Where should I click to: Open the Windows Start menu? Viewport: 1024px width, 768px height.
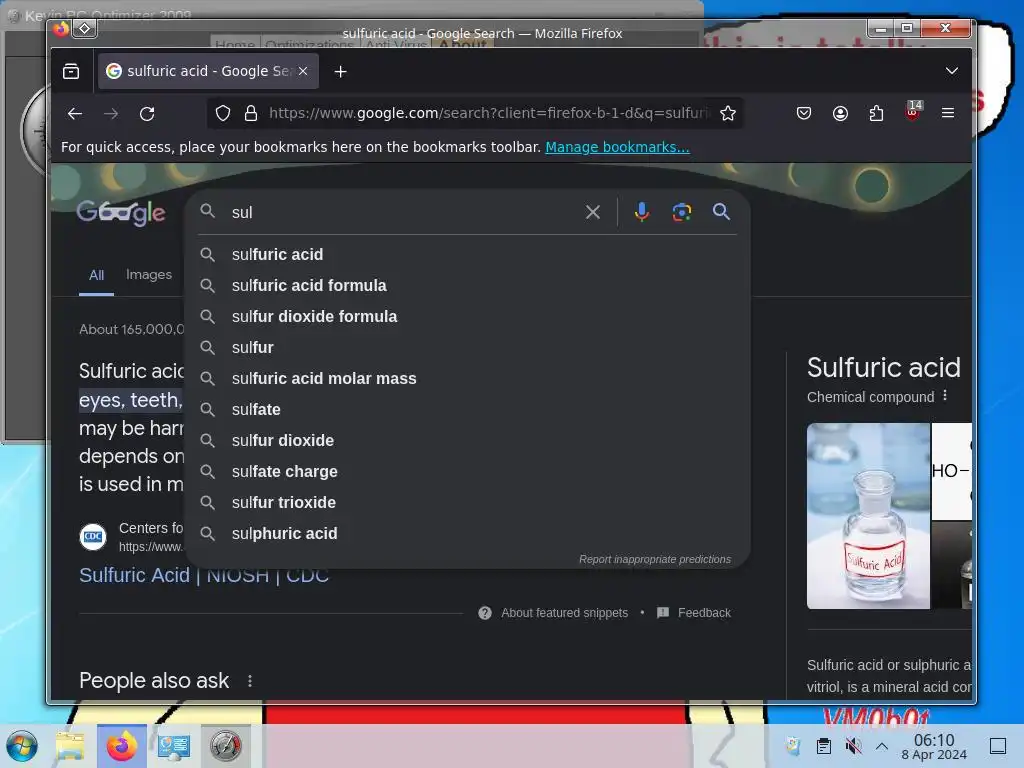tap(22, 746)
